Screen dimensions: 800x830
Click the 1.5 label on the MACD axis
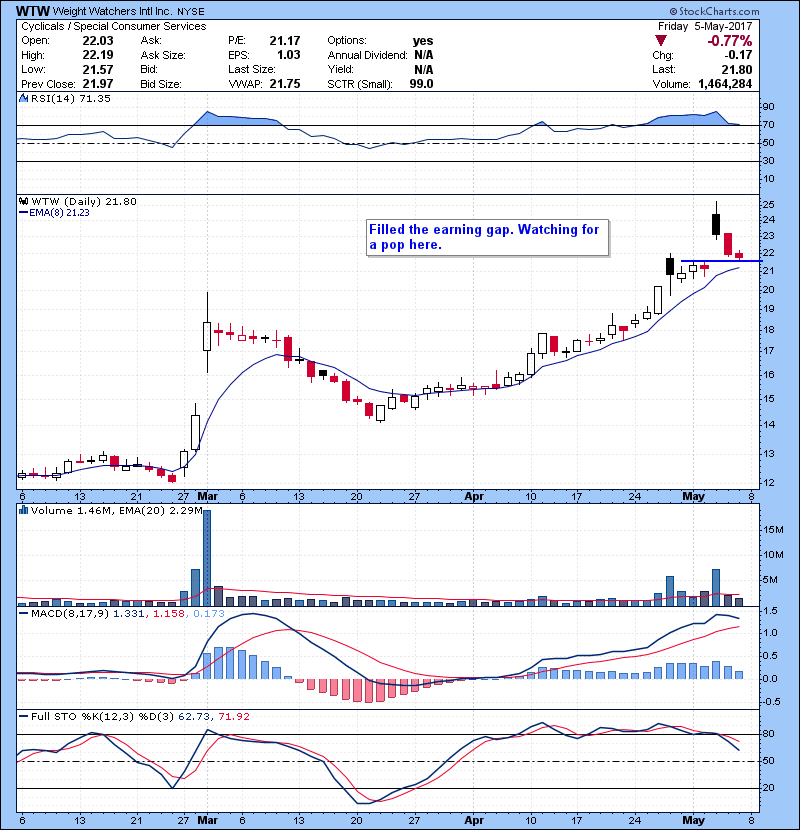point(770,611)
